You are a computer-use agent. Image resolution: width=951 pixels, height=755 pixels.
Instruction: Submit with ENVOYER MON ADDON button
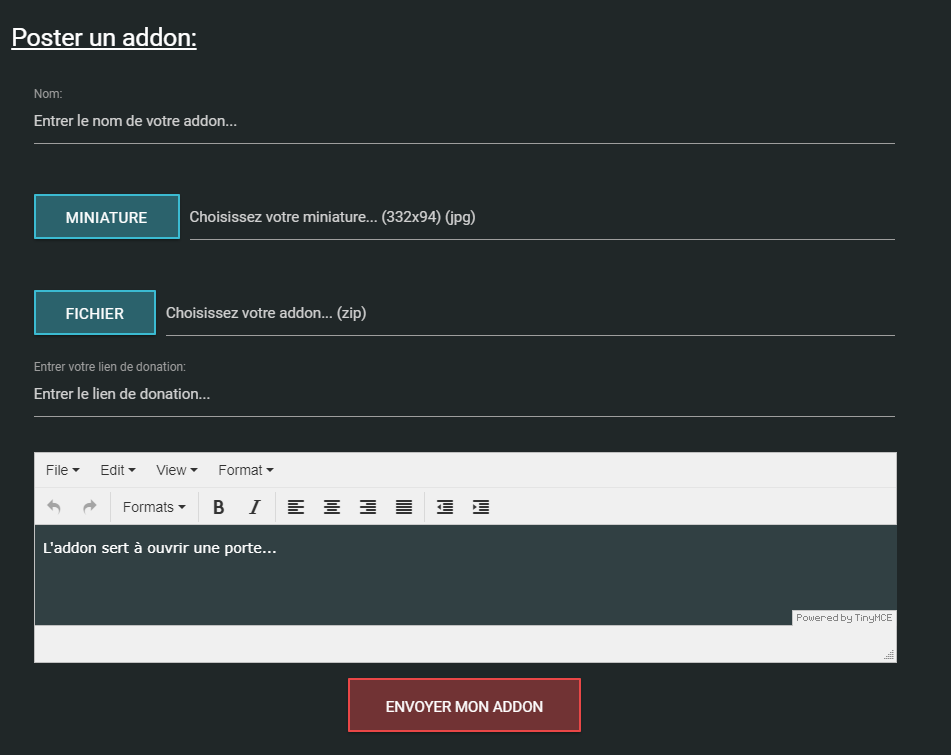click(x=465, y=705)
